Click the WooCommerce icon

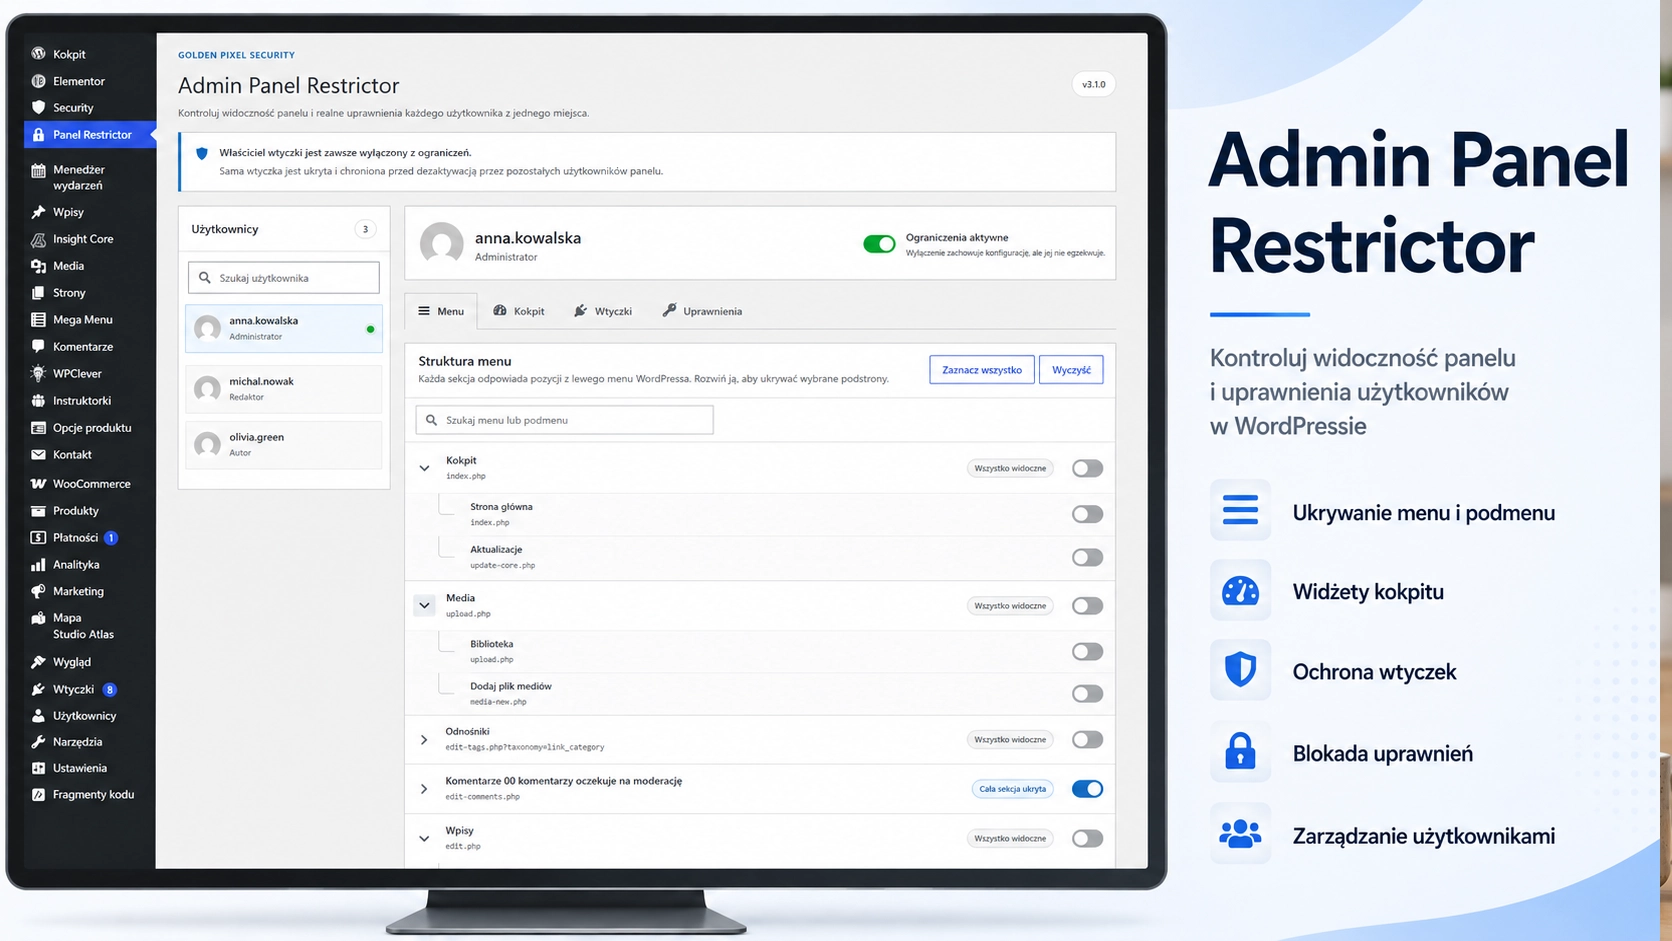(x=38, y=483)
